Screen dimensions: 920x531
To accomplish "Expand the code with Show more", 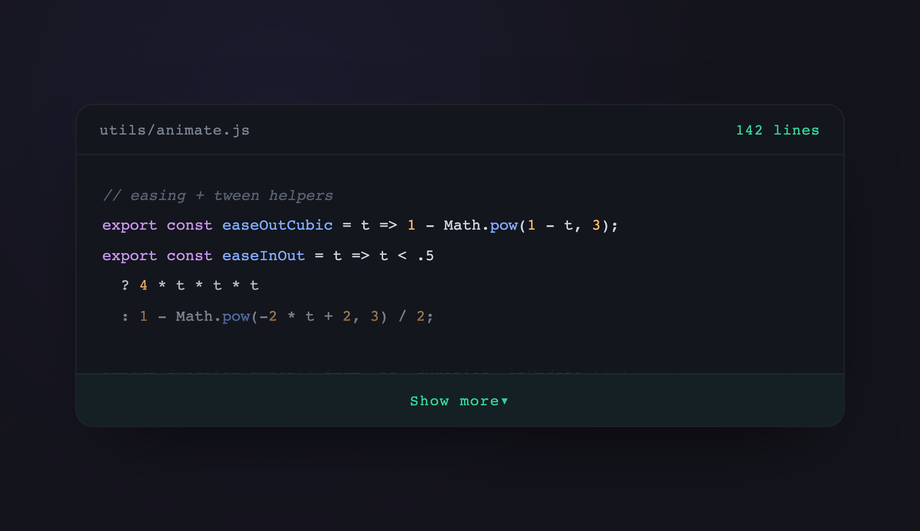I will coord(459,401).
